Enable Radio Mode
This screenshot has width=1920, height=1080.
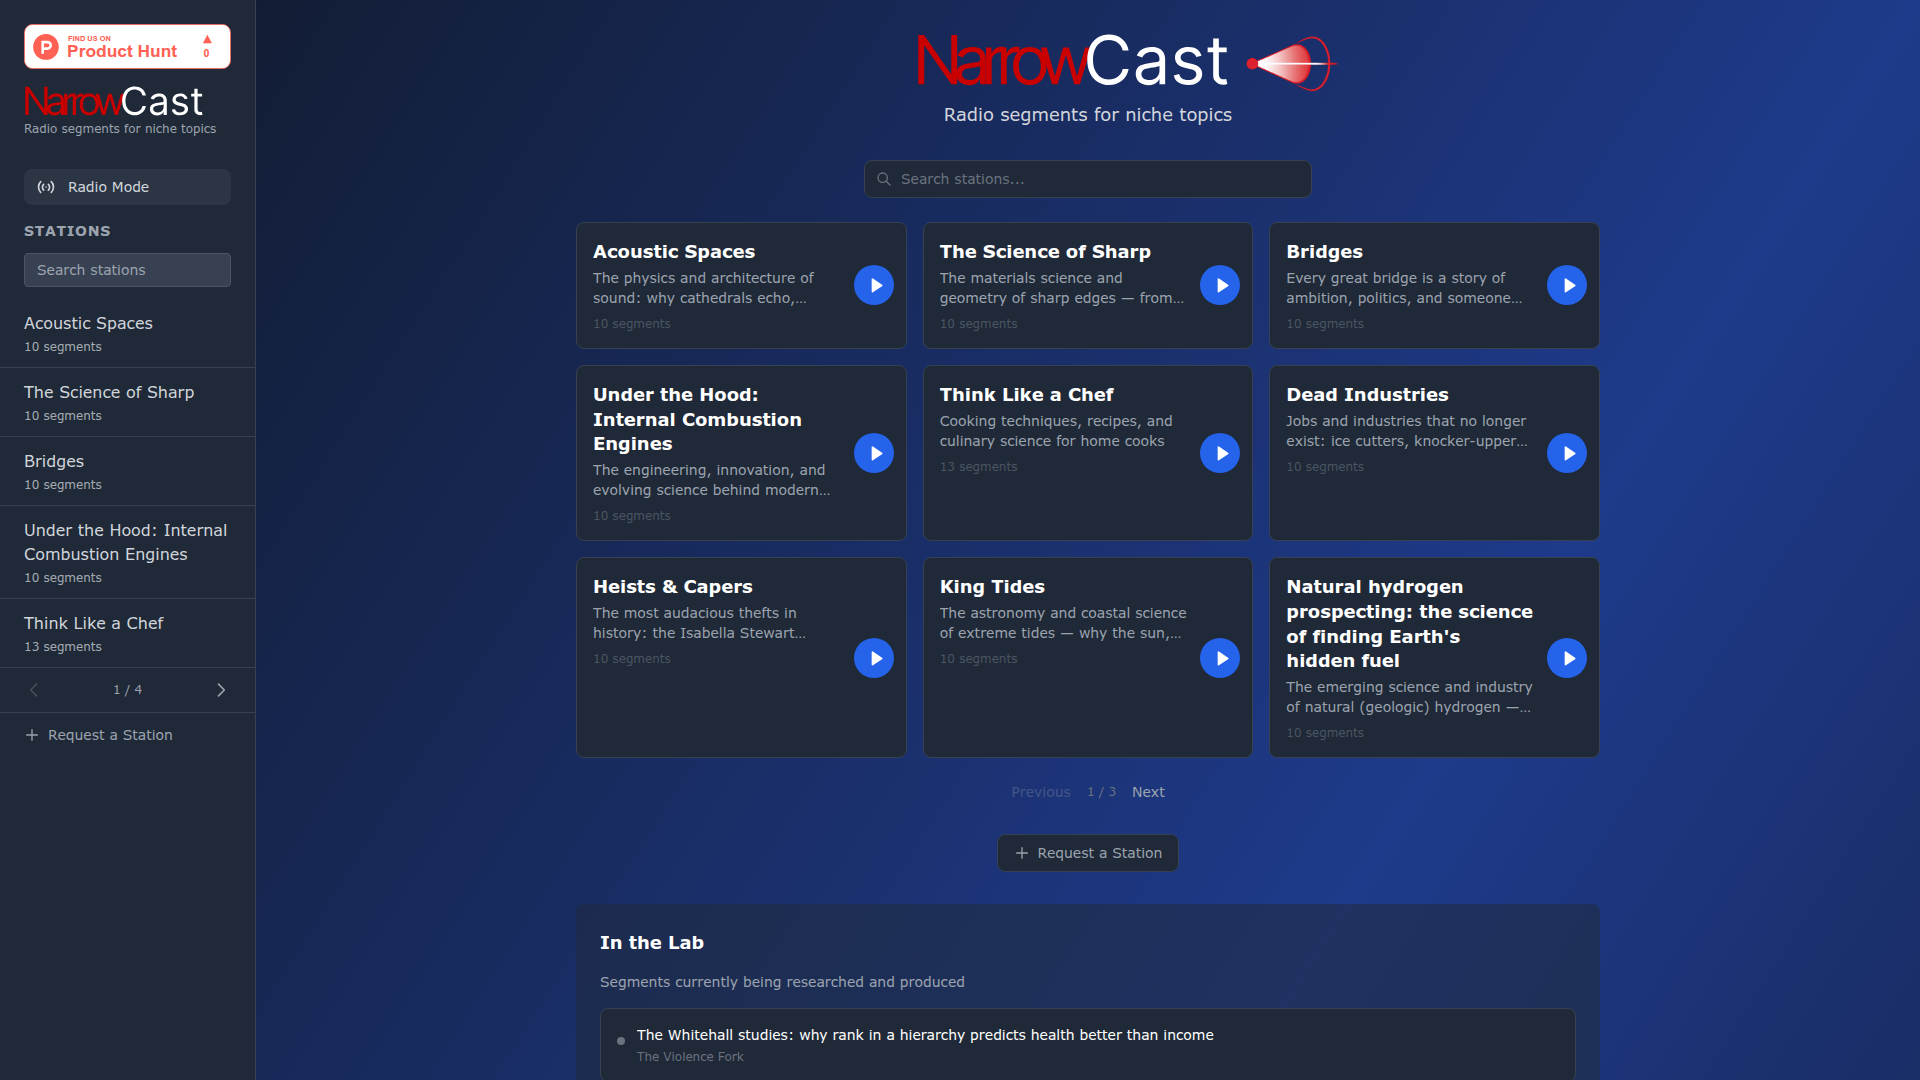(127, 187)
